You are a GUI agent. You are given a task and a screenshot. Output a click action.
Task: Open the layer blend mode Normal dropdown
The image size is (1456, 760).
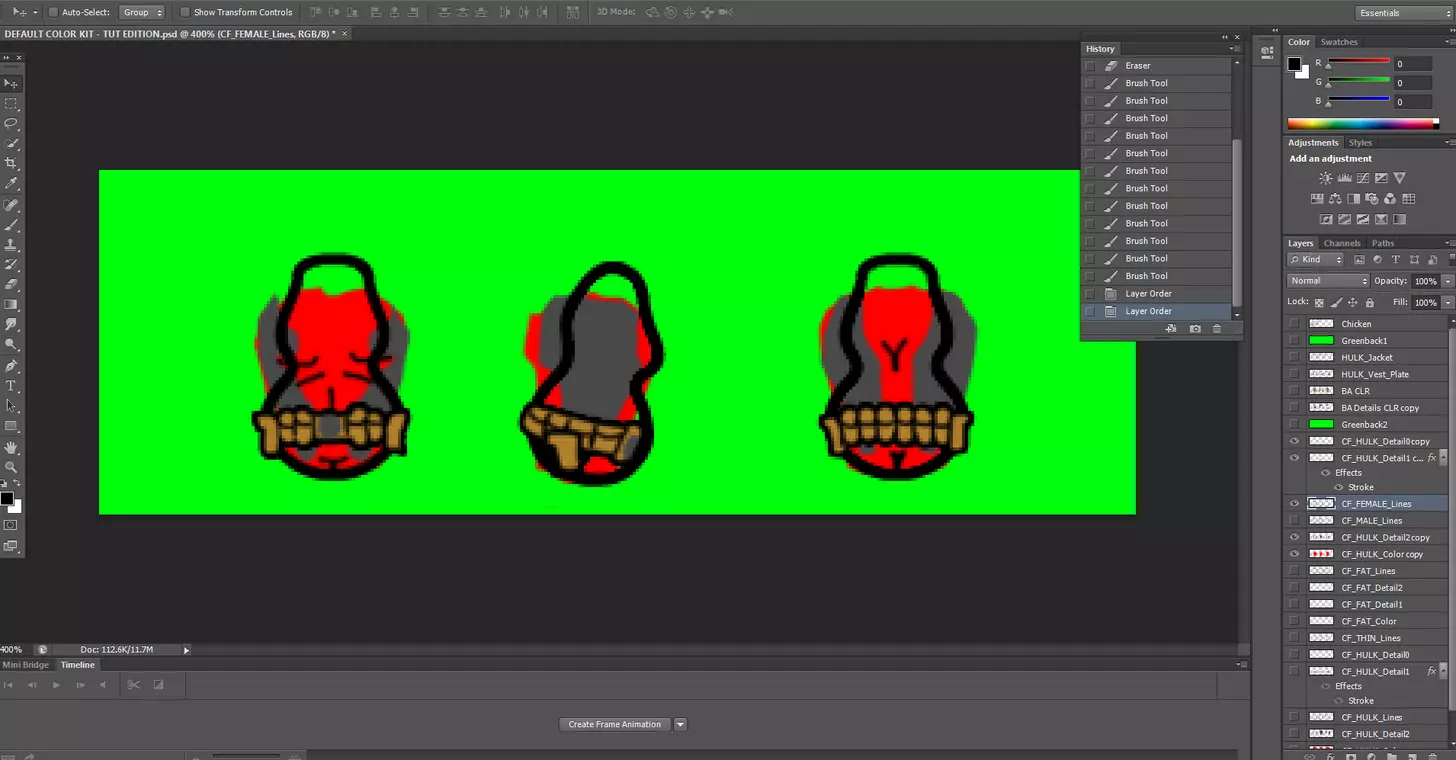tap(1328, 281)
